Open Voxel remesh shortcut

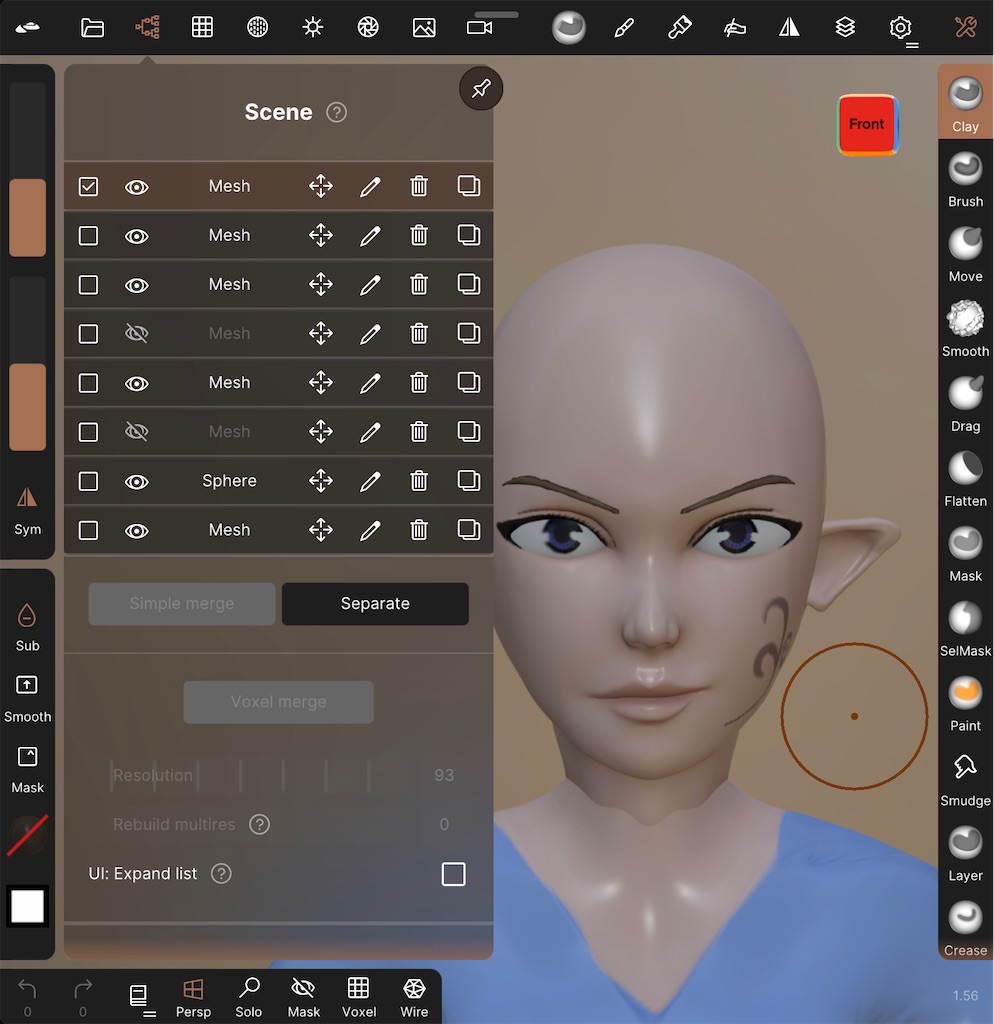pyautogui.click(x=359, y=997)
